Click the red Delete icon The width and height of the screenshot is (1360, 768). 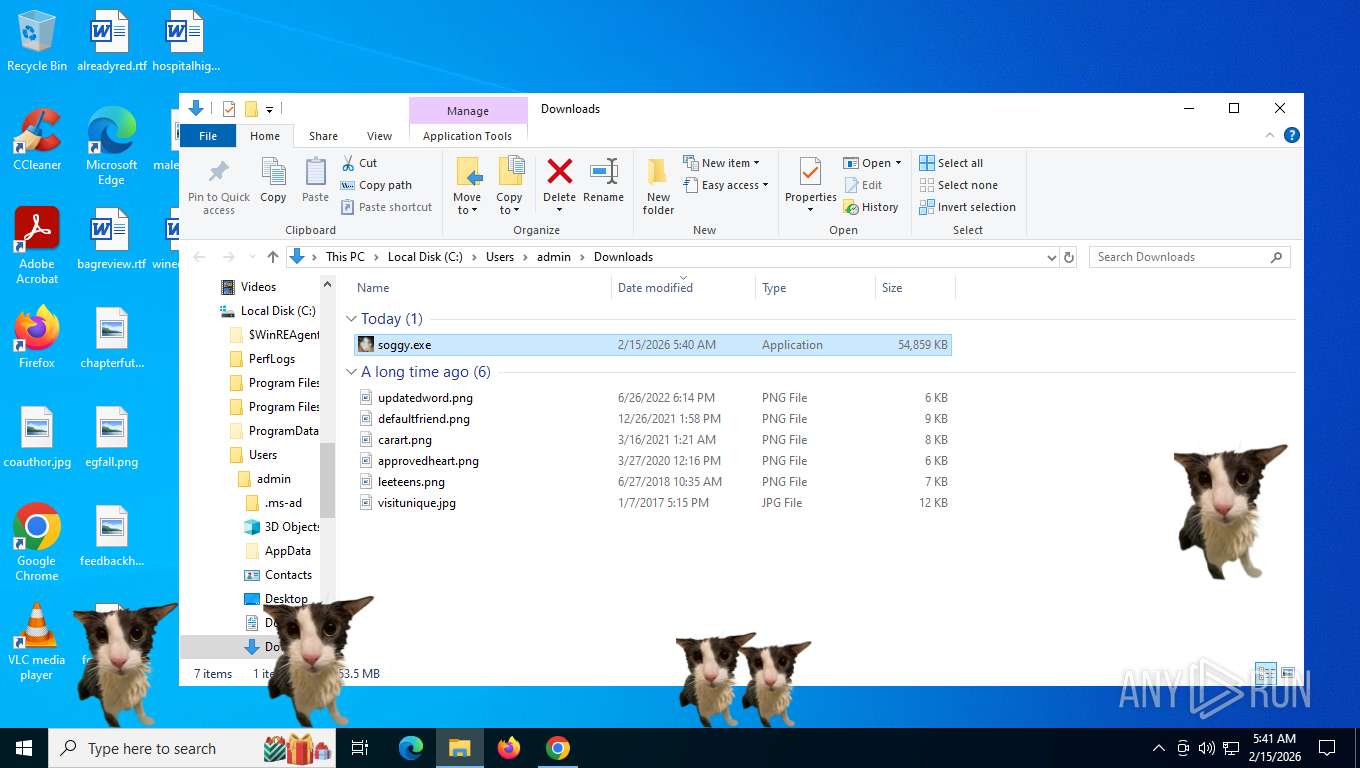coord(559,172)
